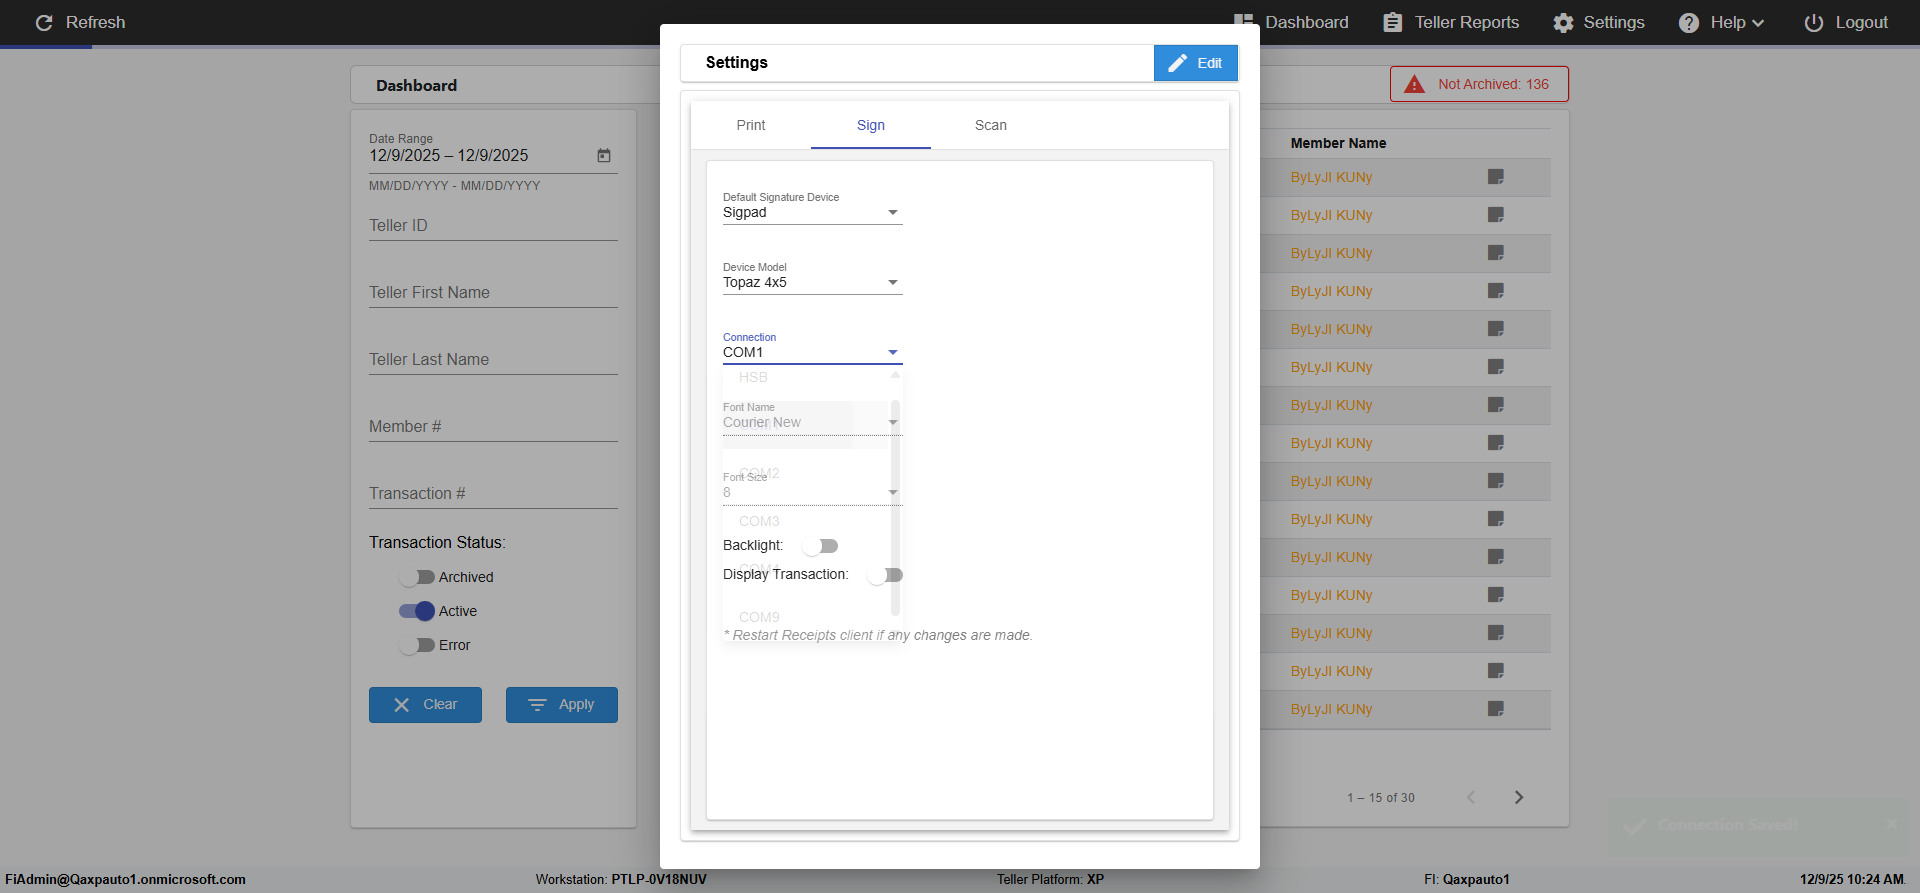Screen dimensions: 1920x893
Task: Click the '1 – 15 of 30' pagination text
Action: 1381,798
